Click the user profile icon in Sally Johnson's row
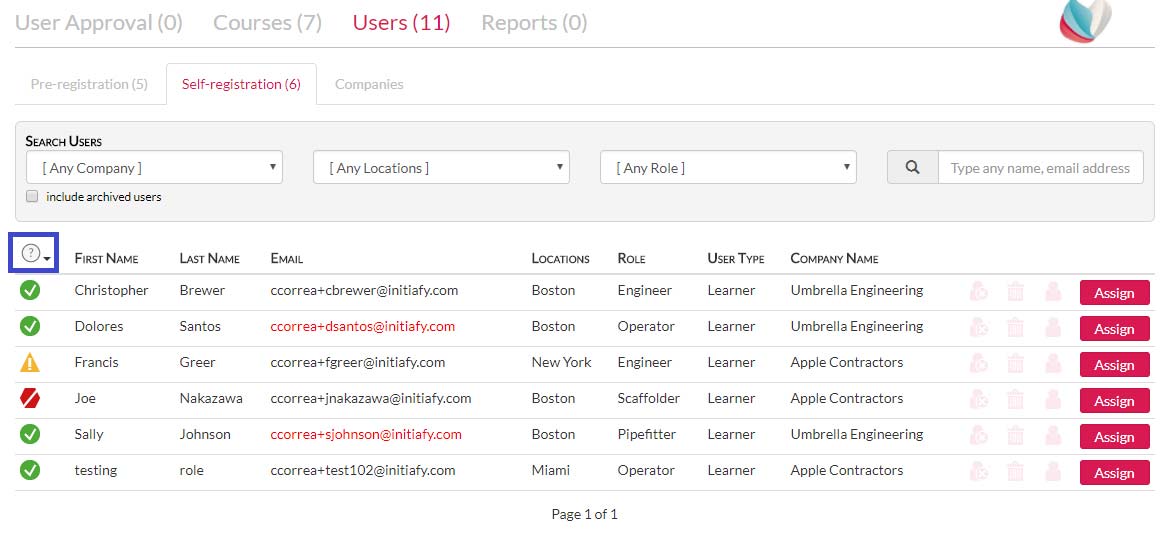1172x536 pixels. [1053, 435]
